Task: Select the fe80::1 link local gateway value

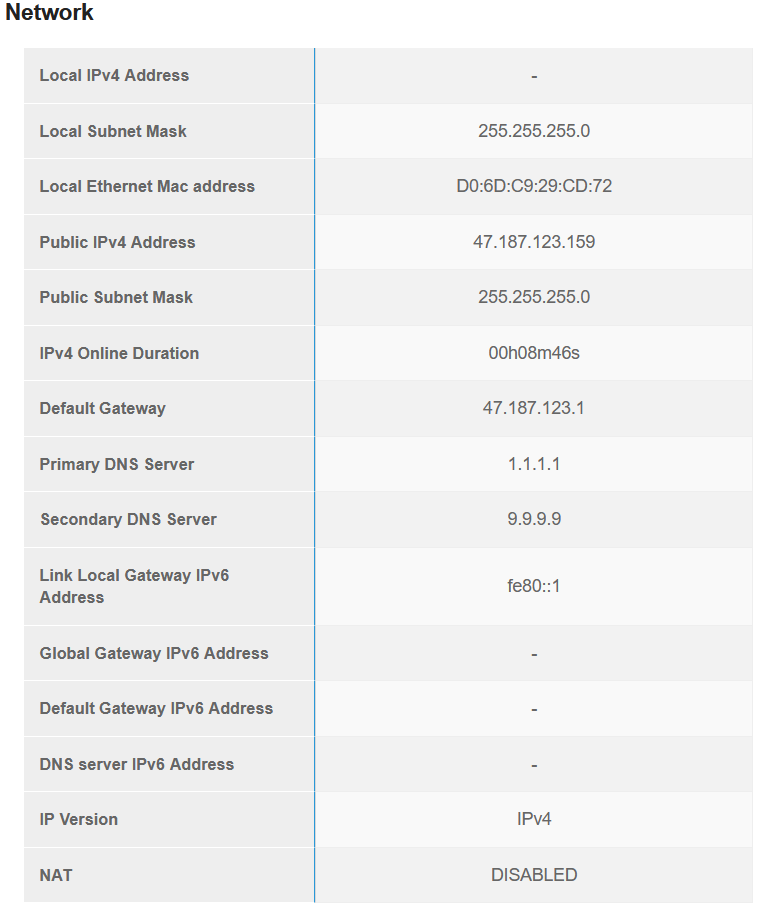Action: pos(534,586)
